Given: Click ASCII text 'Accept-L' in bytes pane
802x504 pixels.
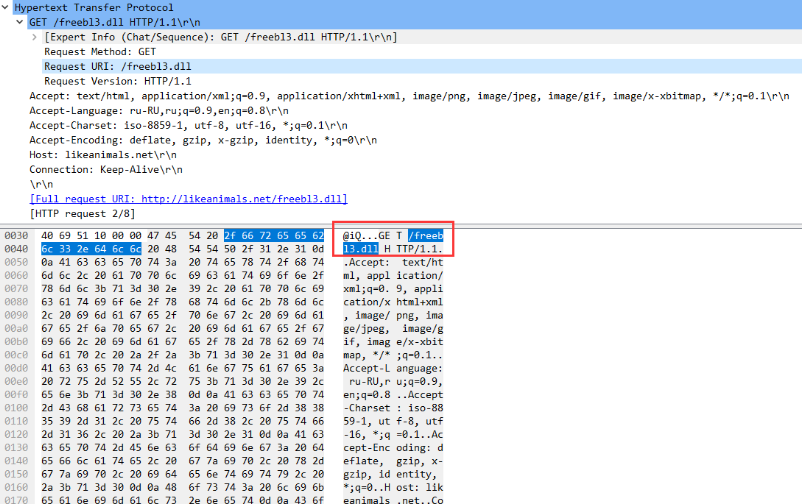Looking at the screenshot, I should [366, 368].
